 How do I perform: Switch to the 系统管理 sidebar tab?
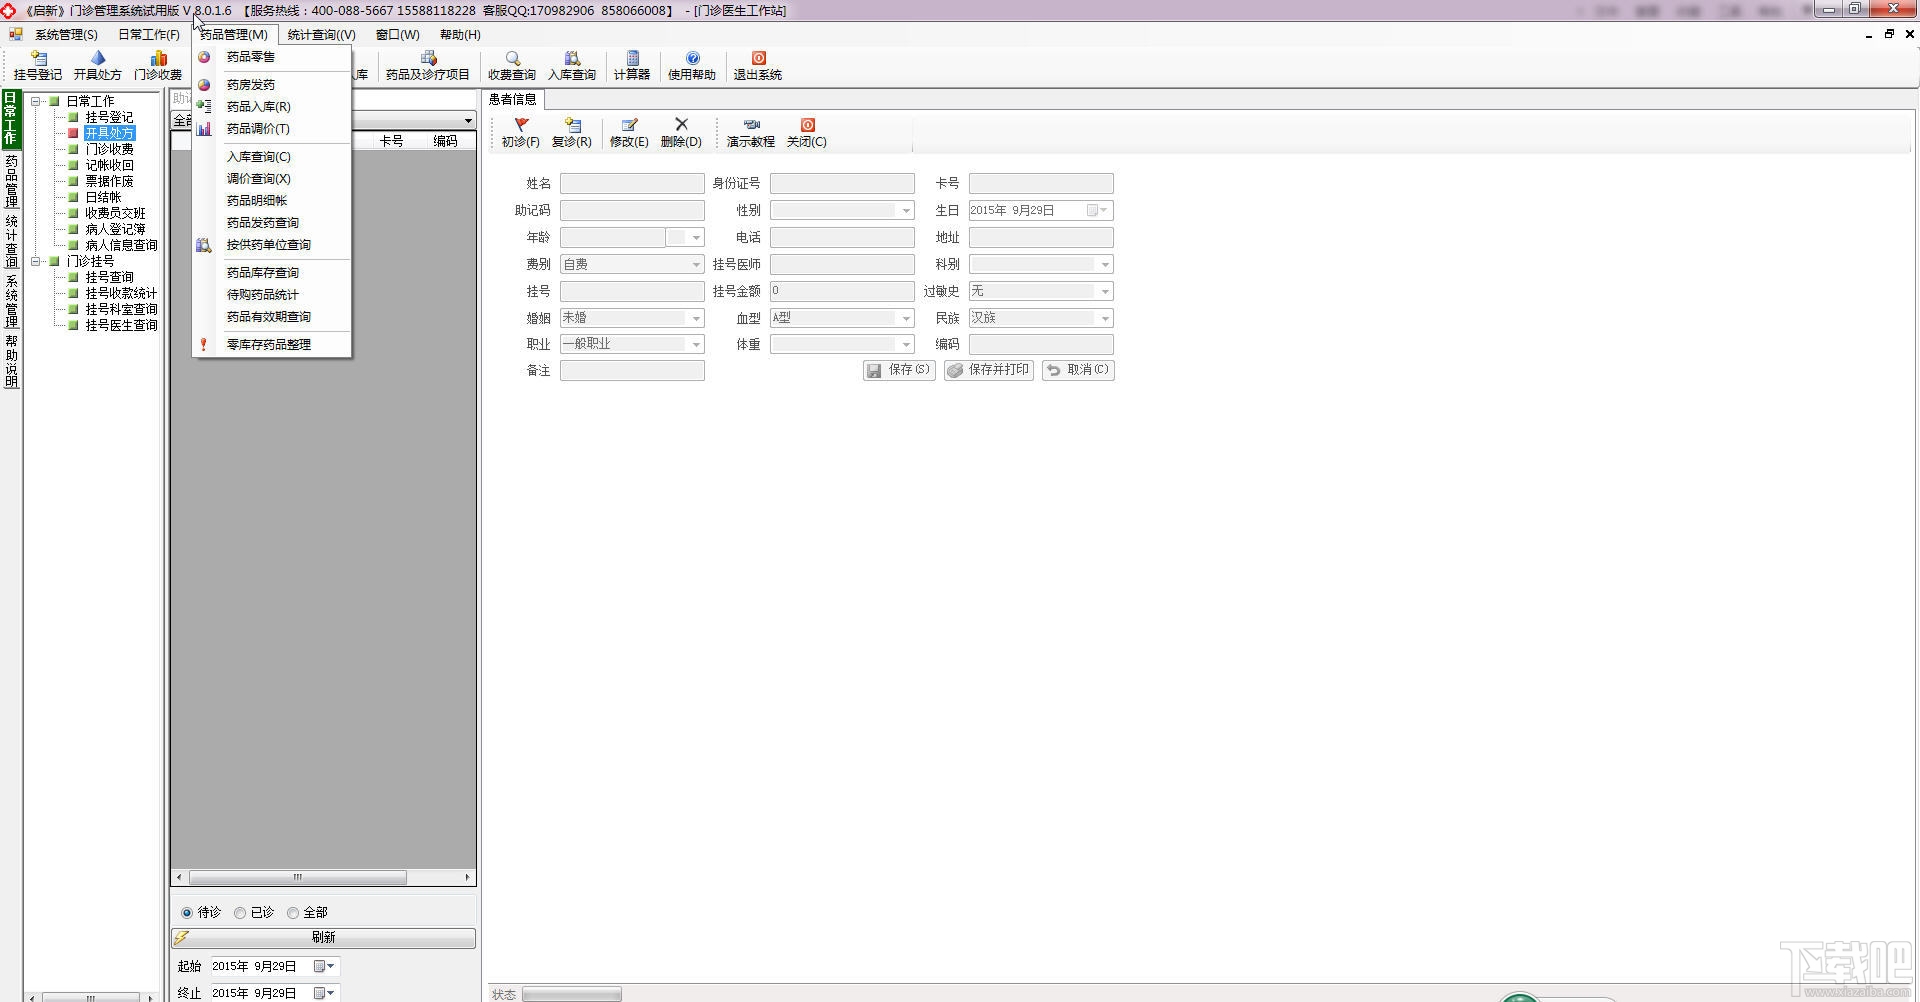12,301
